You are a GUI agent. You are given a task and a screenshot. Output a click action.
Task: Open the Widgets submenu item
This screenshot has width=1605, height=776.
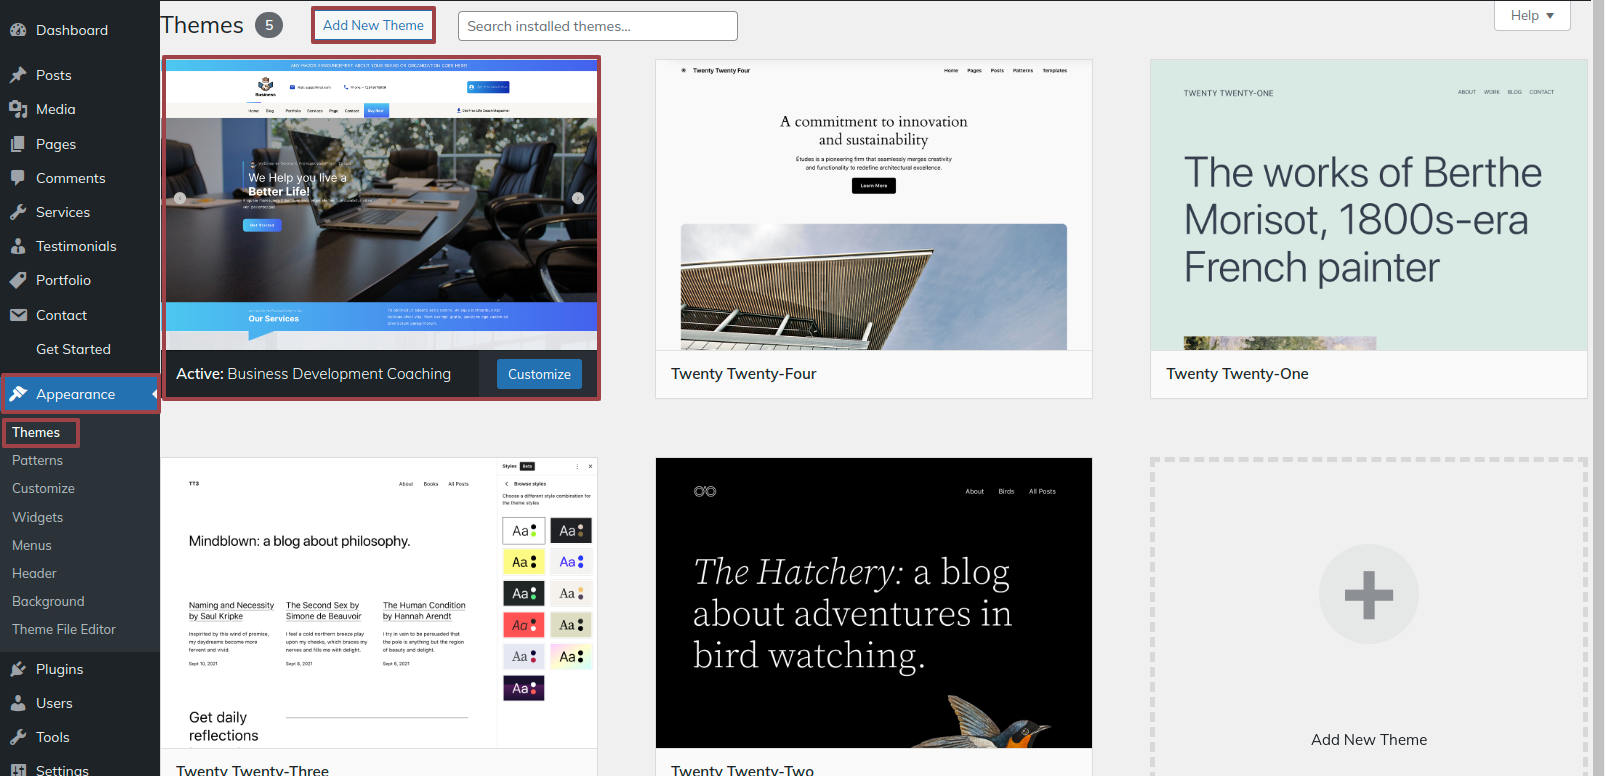(x=37, y=517)
